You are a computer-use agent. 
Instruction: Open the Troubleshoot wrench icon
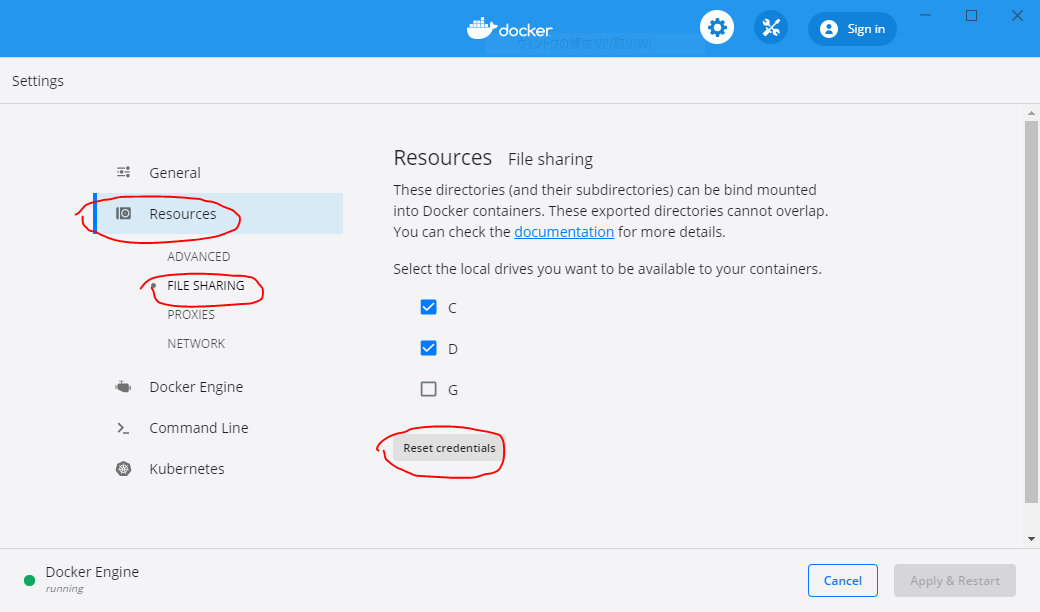(770, 27)
